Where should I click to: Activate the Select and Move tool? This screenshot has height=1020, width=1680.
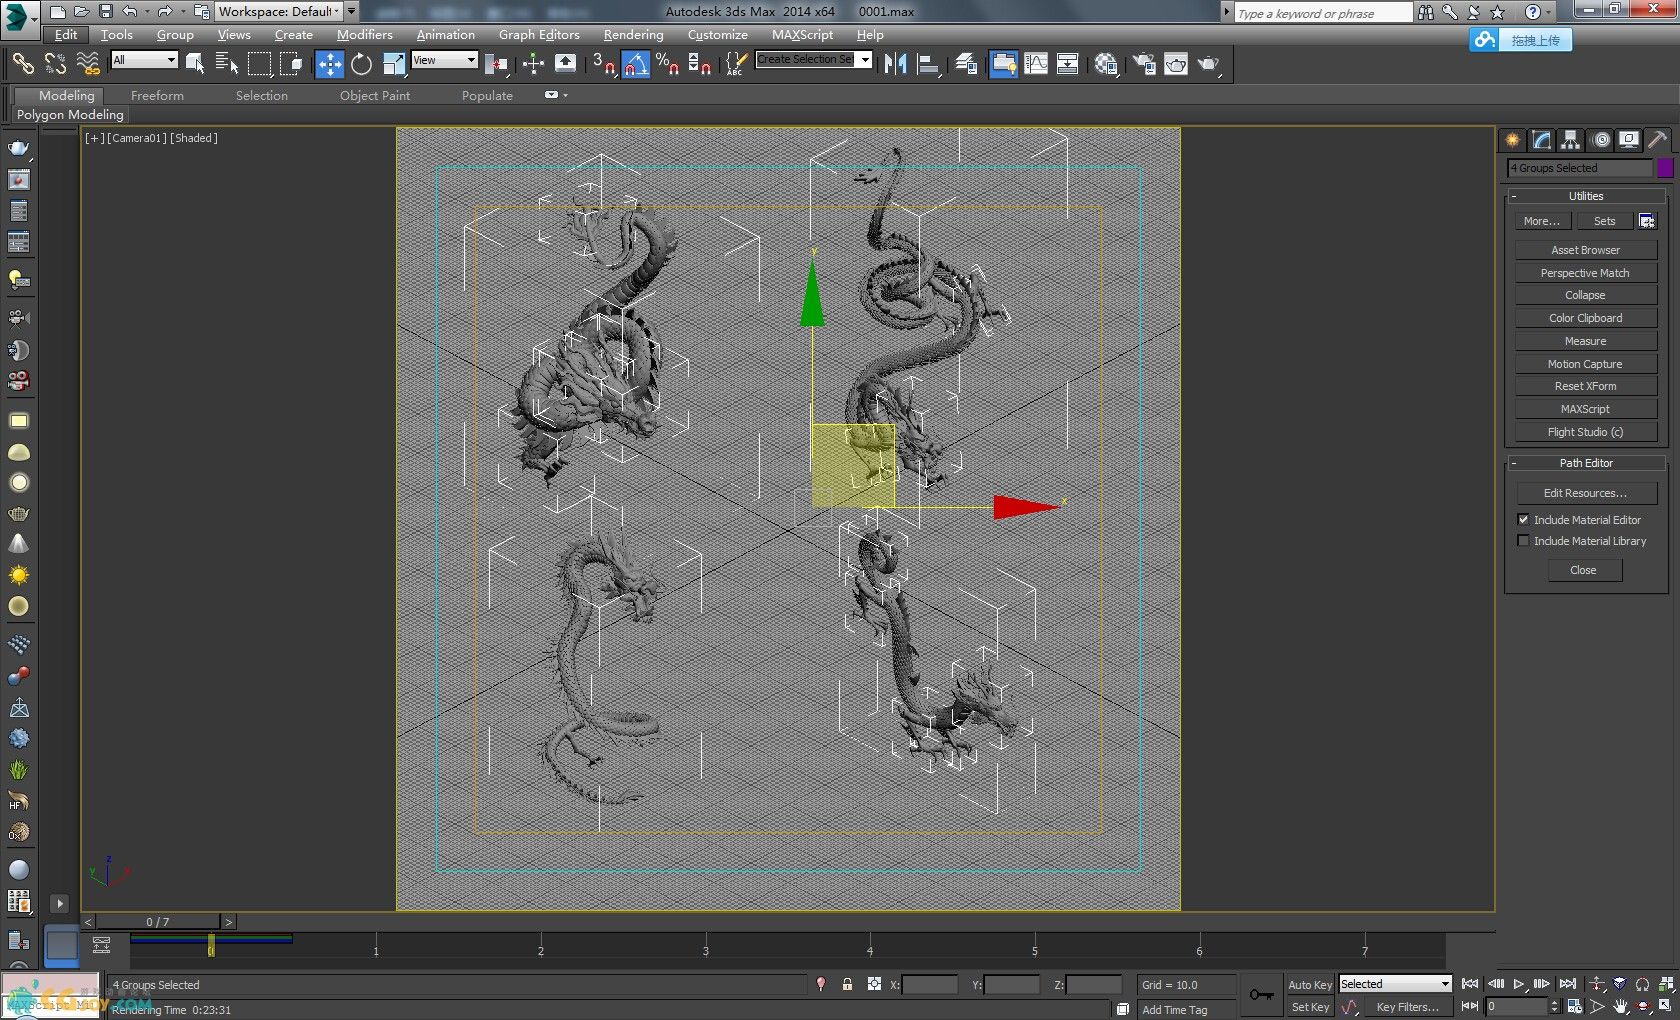coord(329,64)
